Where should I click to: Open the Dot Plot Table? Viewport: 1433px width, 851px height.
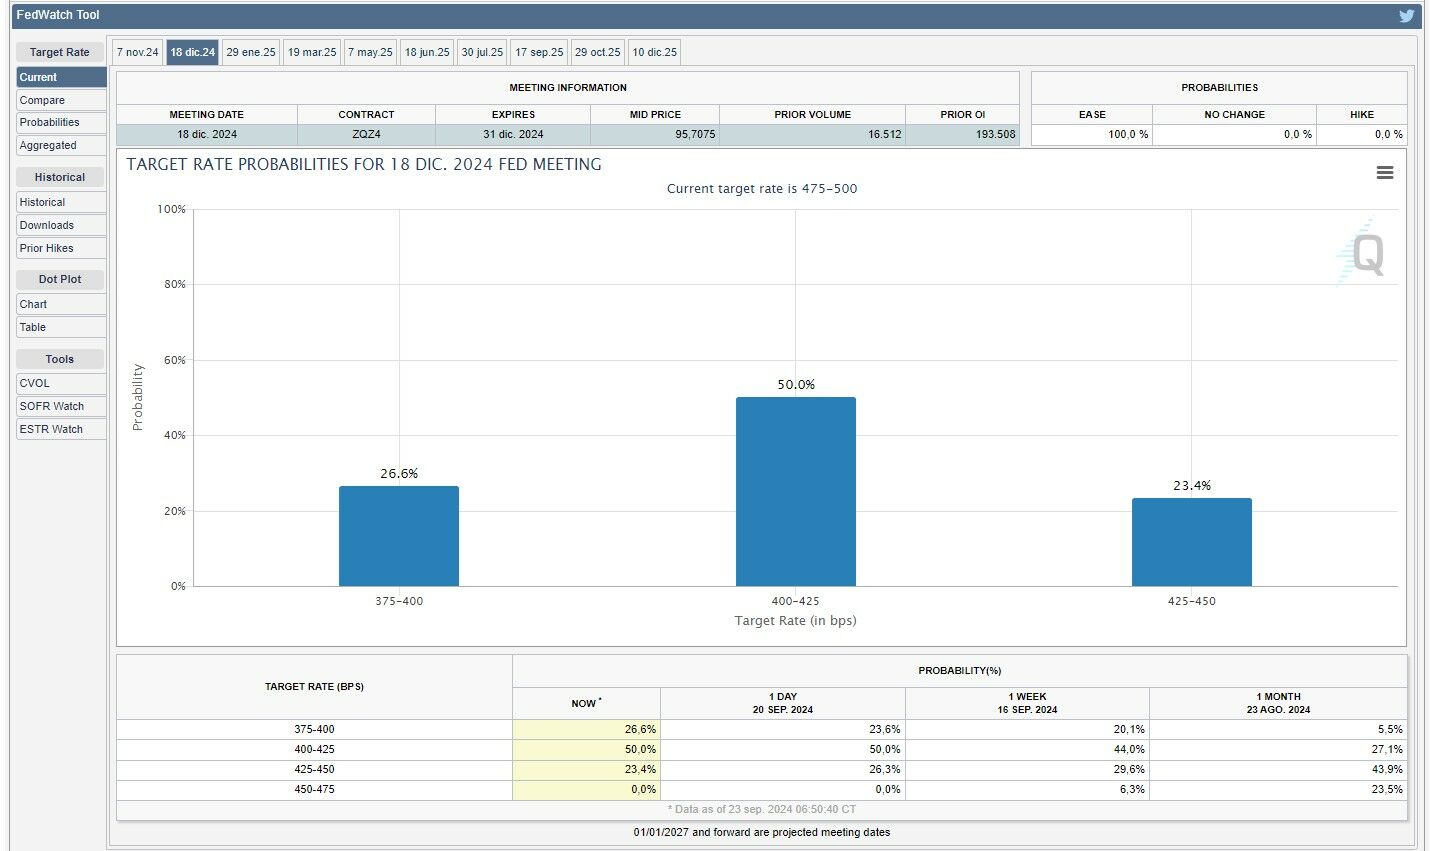pos(32,327)
